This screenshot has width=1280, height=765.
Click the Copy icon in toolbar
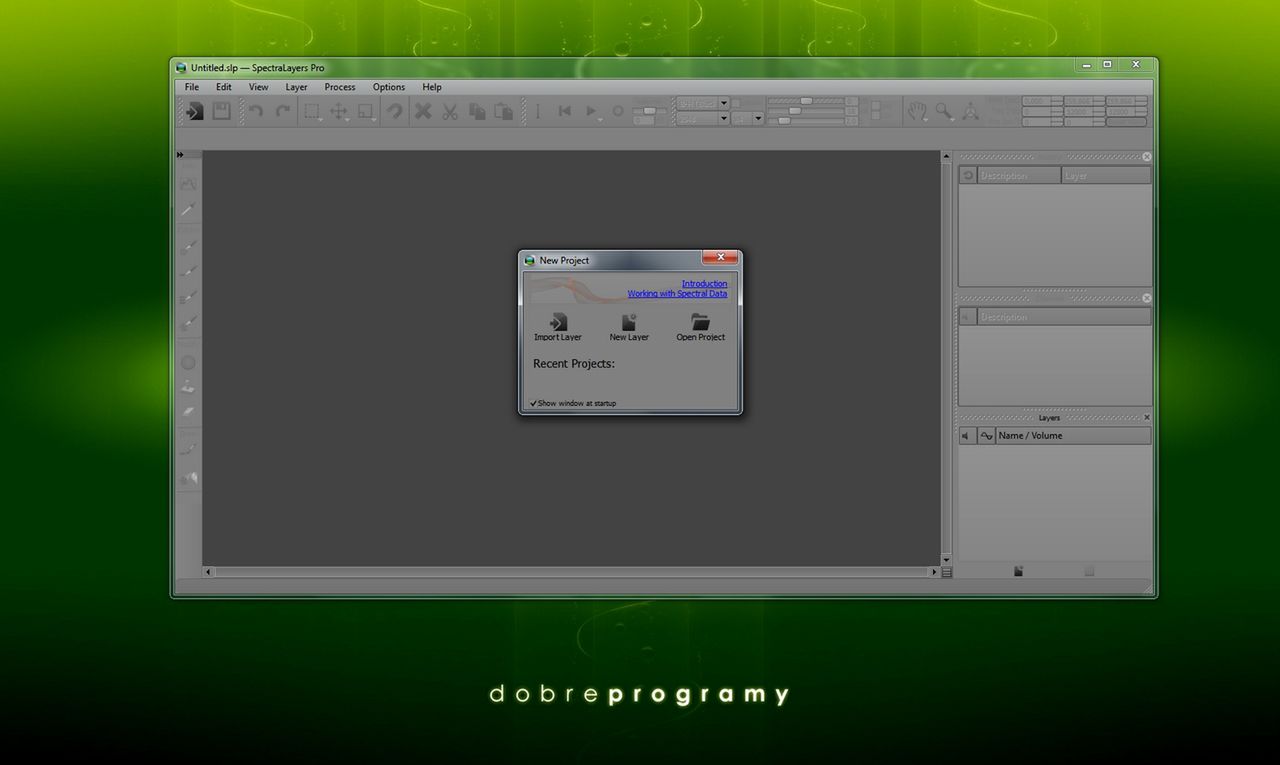[477, 111]
